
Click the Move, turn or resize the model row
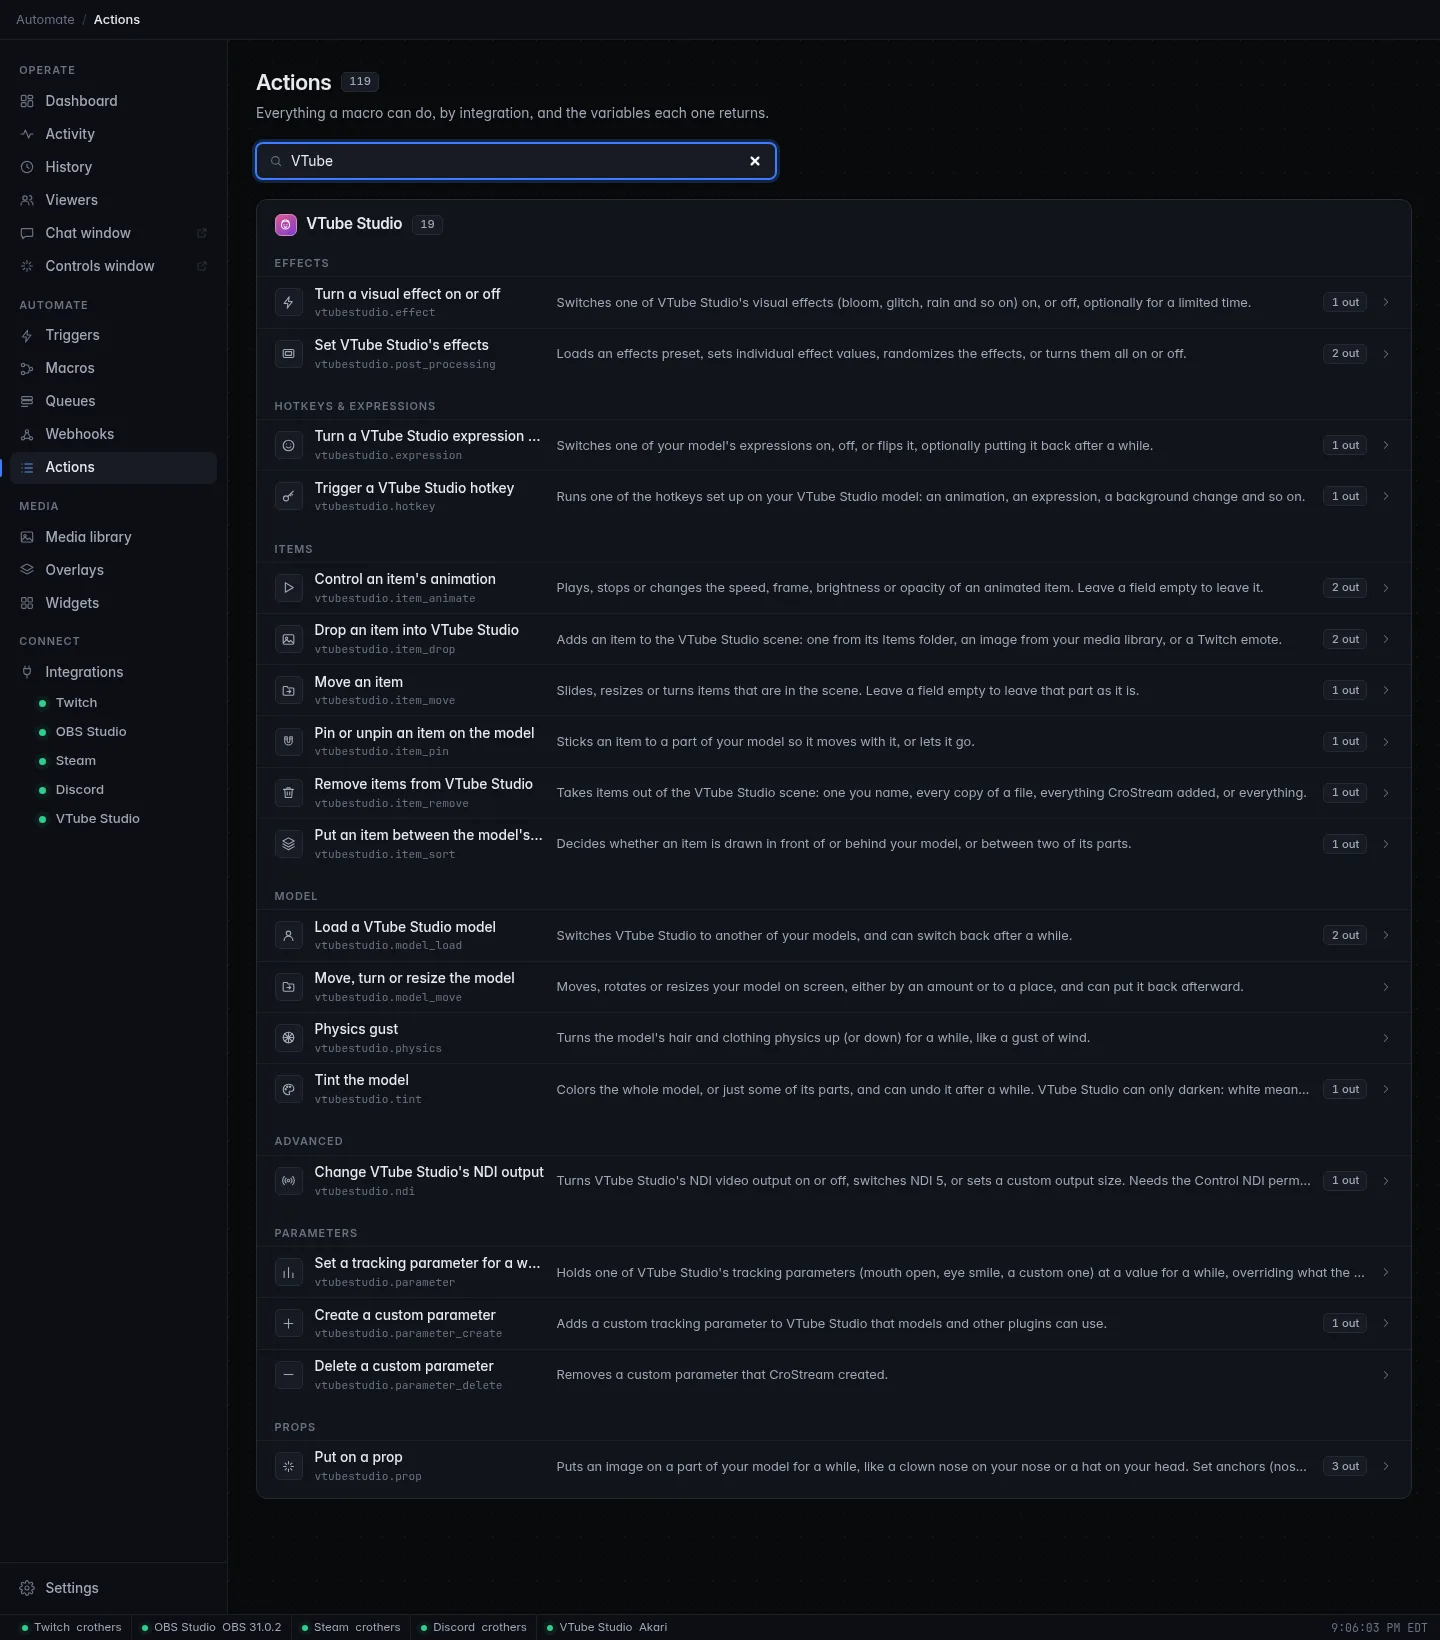pyautogui.click(x=833, y=987)
